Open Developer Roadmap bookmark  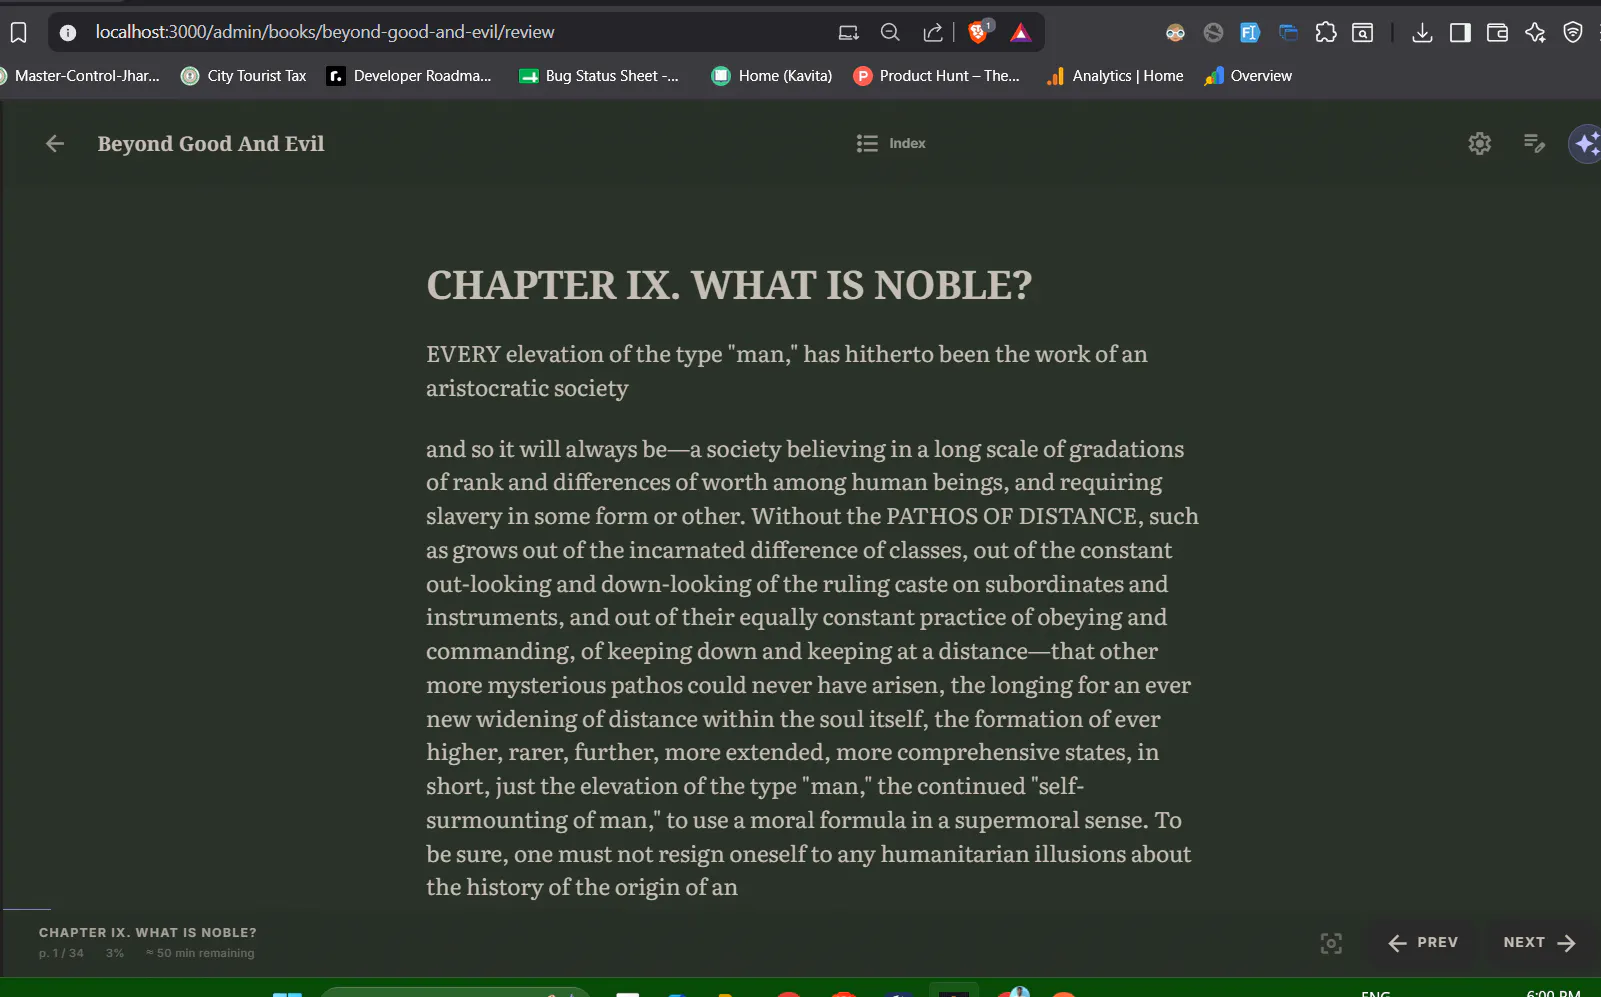pyautogui.click(x=409, y=76)
